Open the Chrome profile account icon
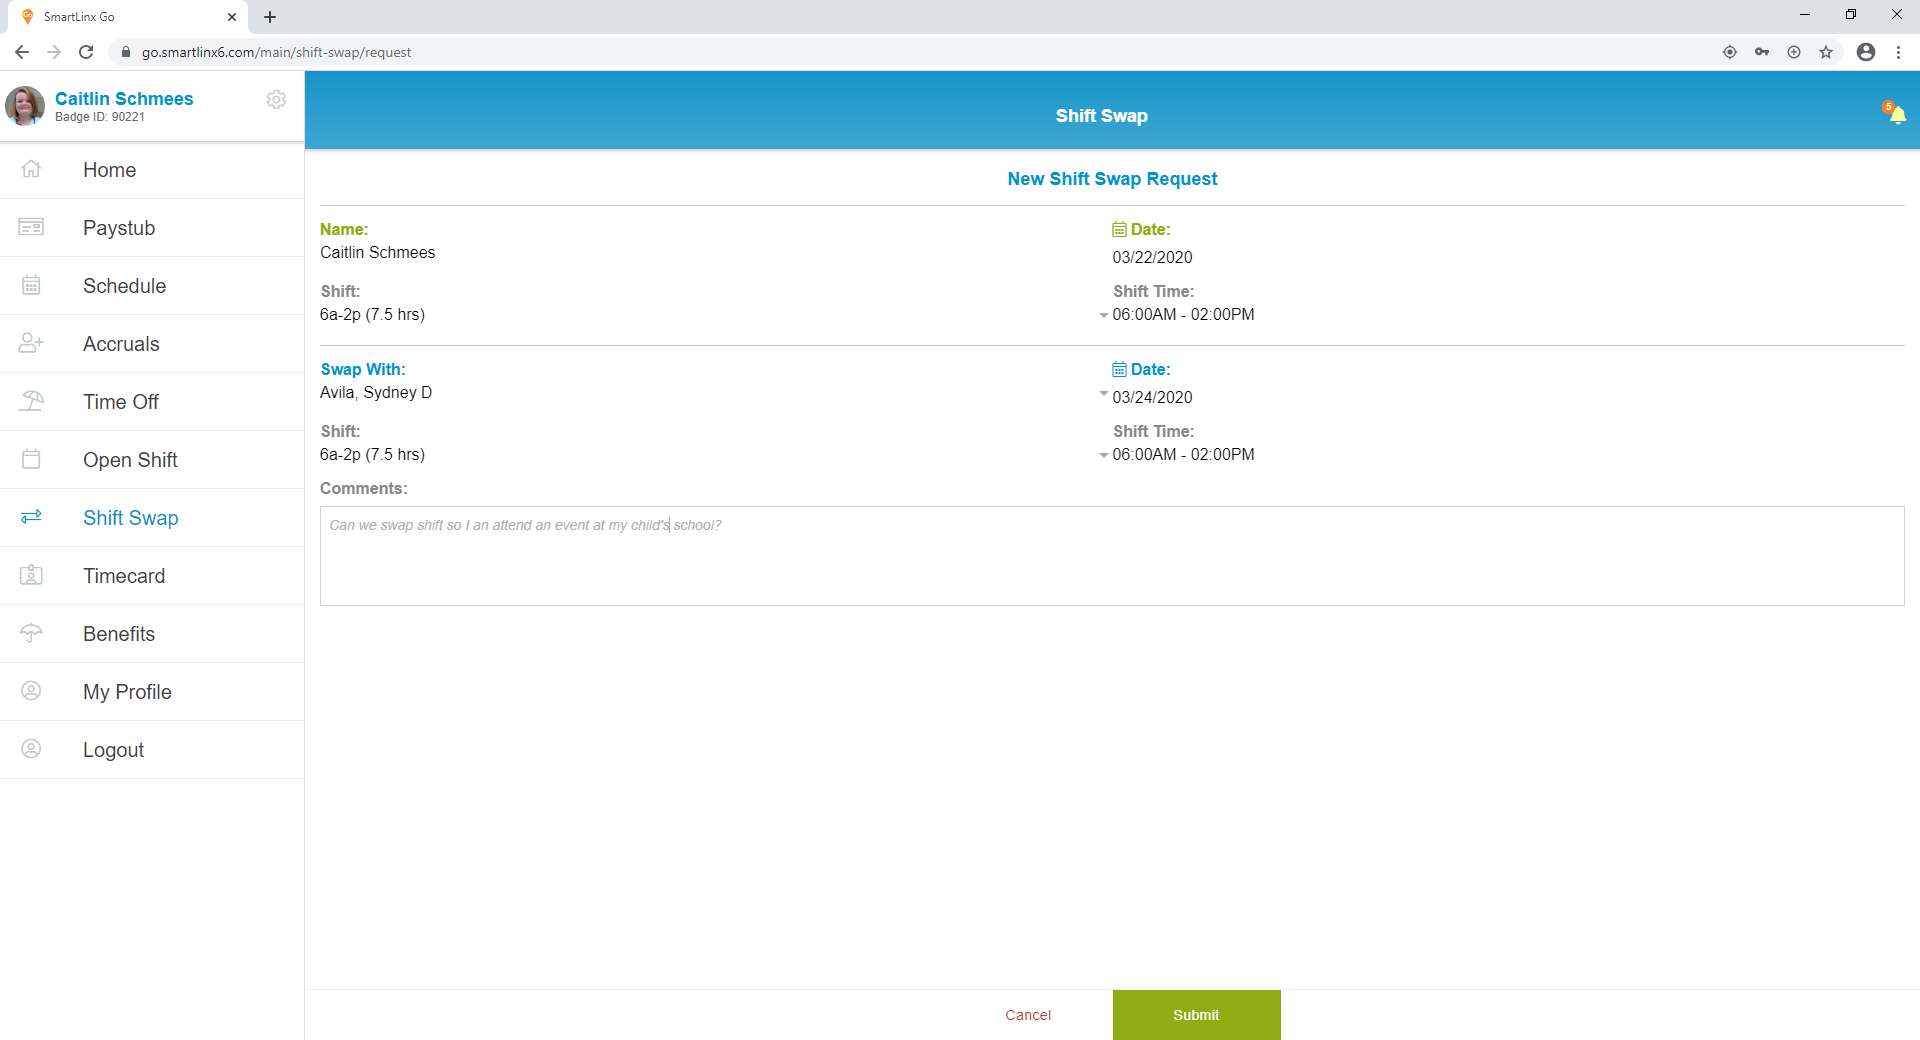The image size is (1920, 1040). click(1865, 52)
